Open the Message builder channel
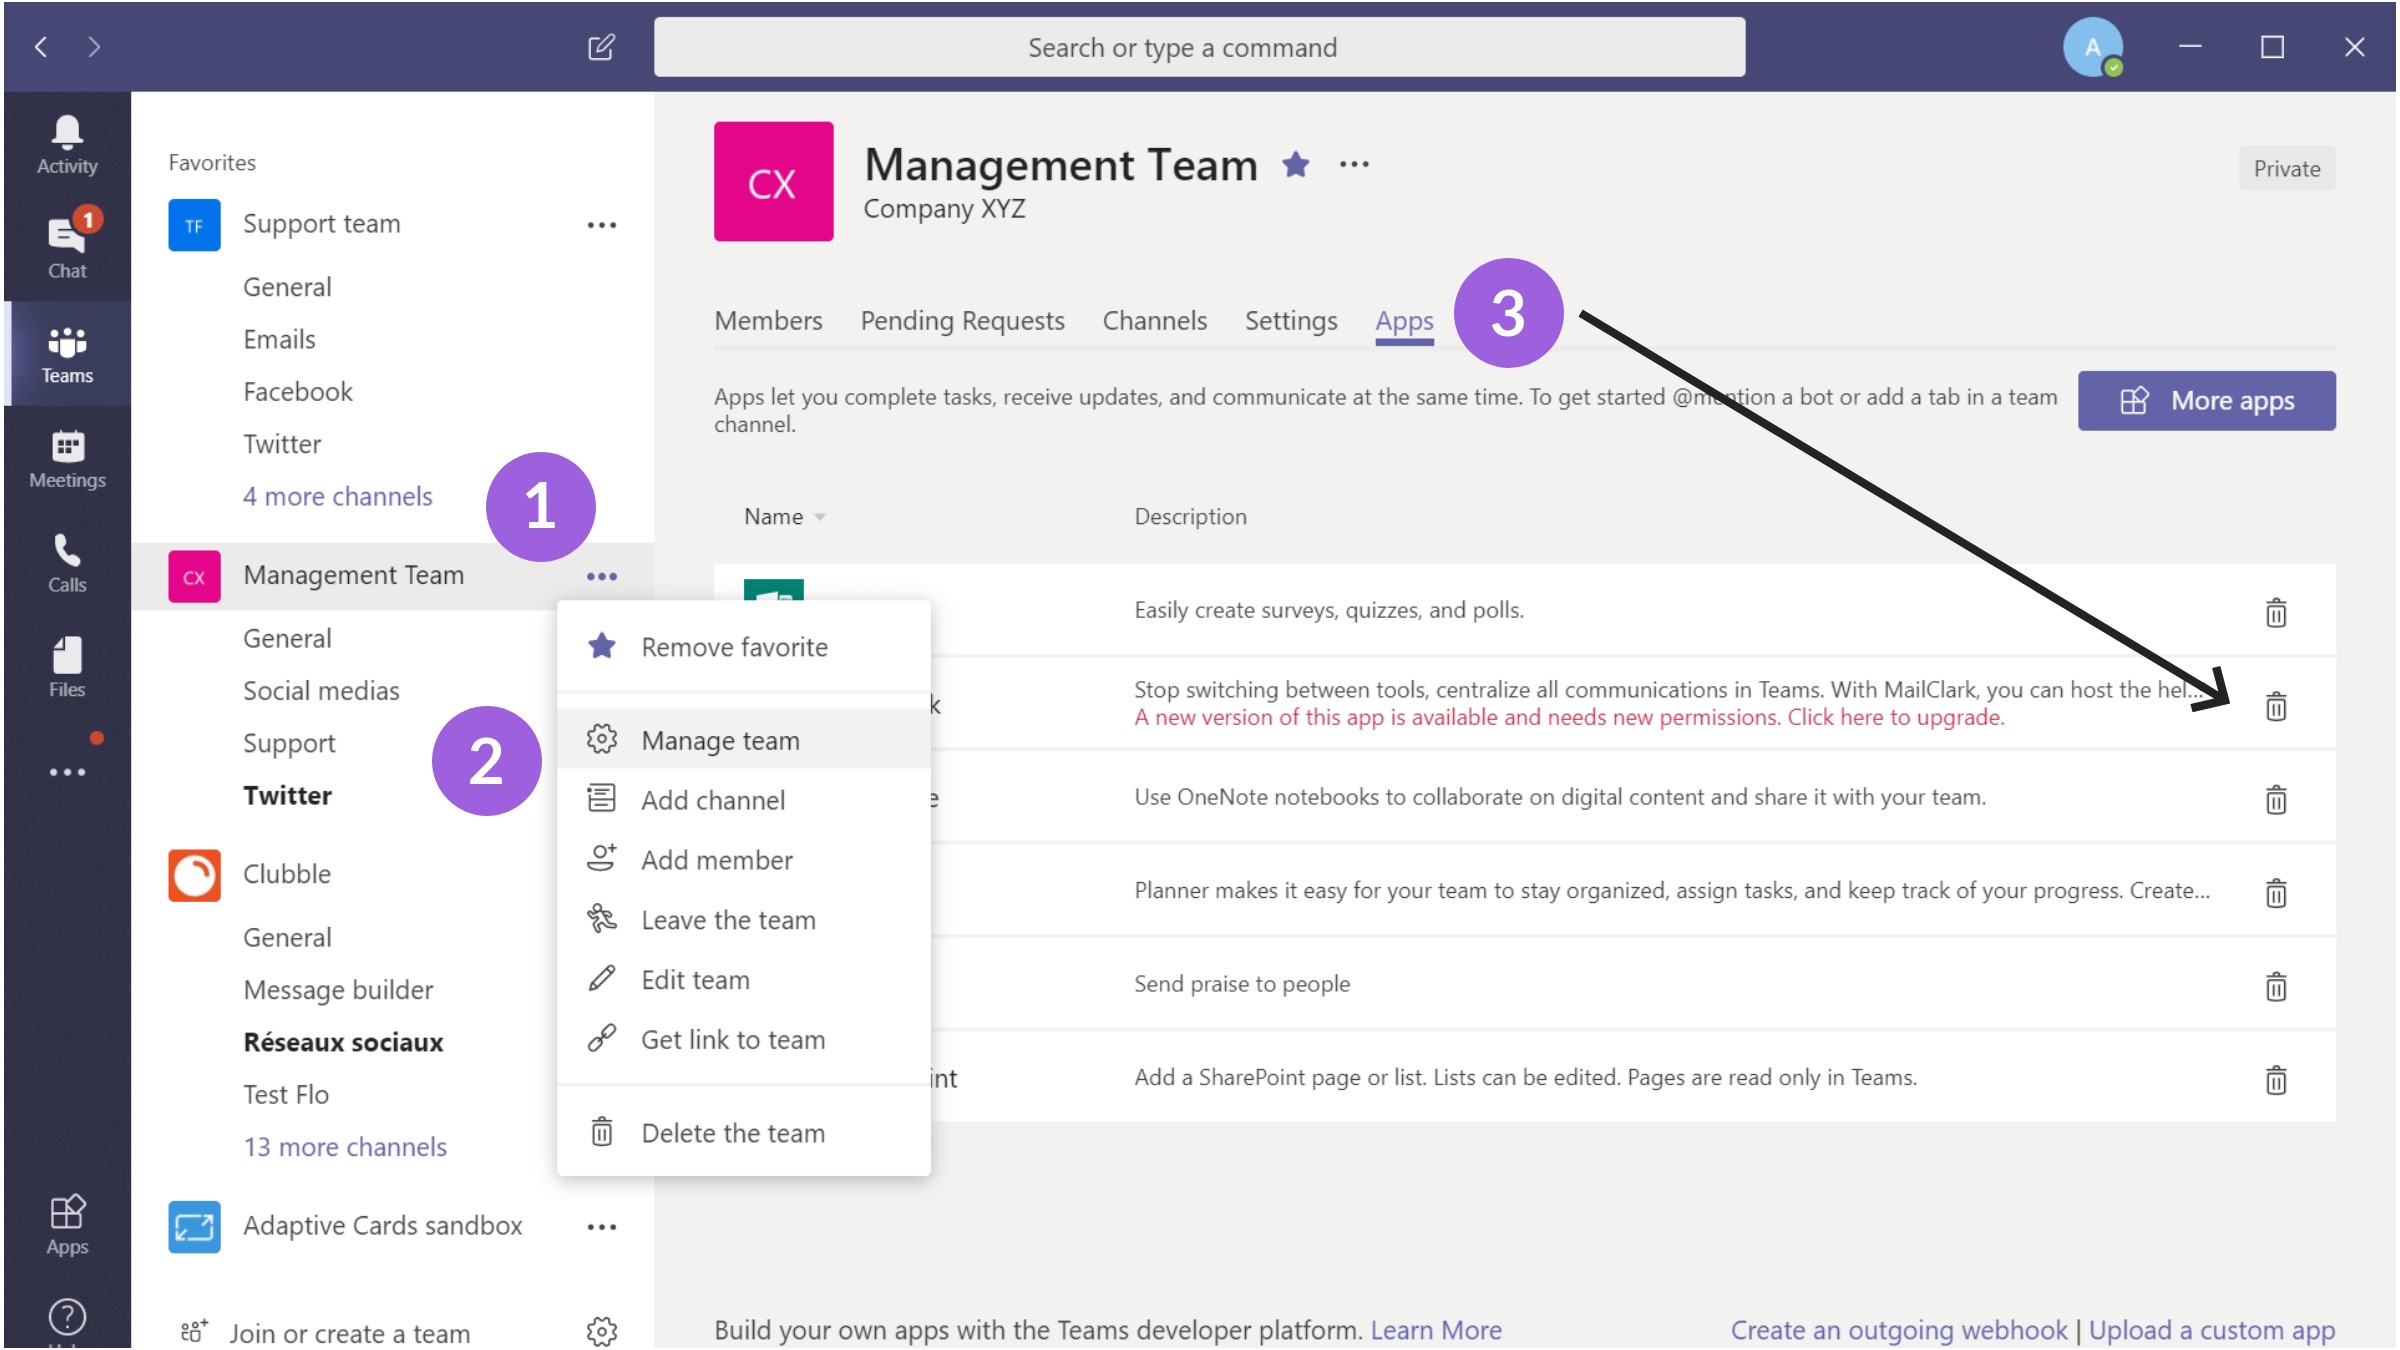2400x1350 pixels. (x=338, y=989)
